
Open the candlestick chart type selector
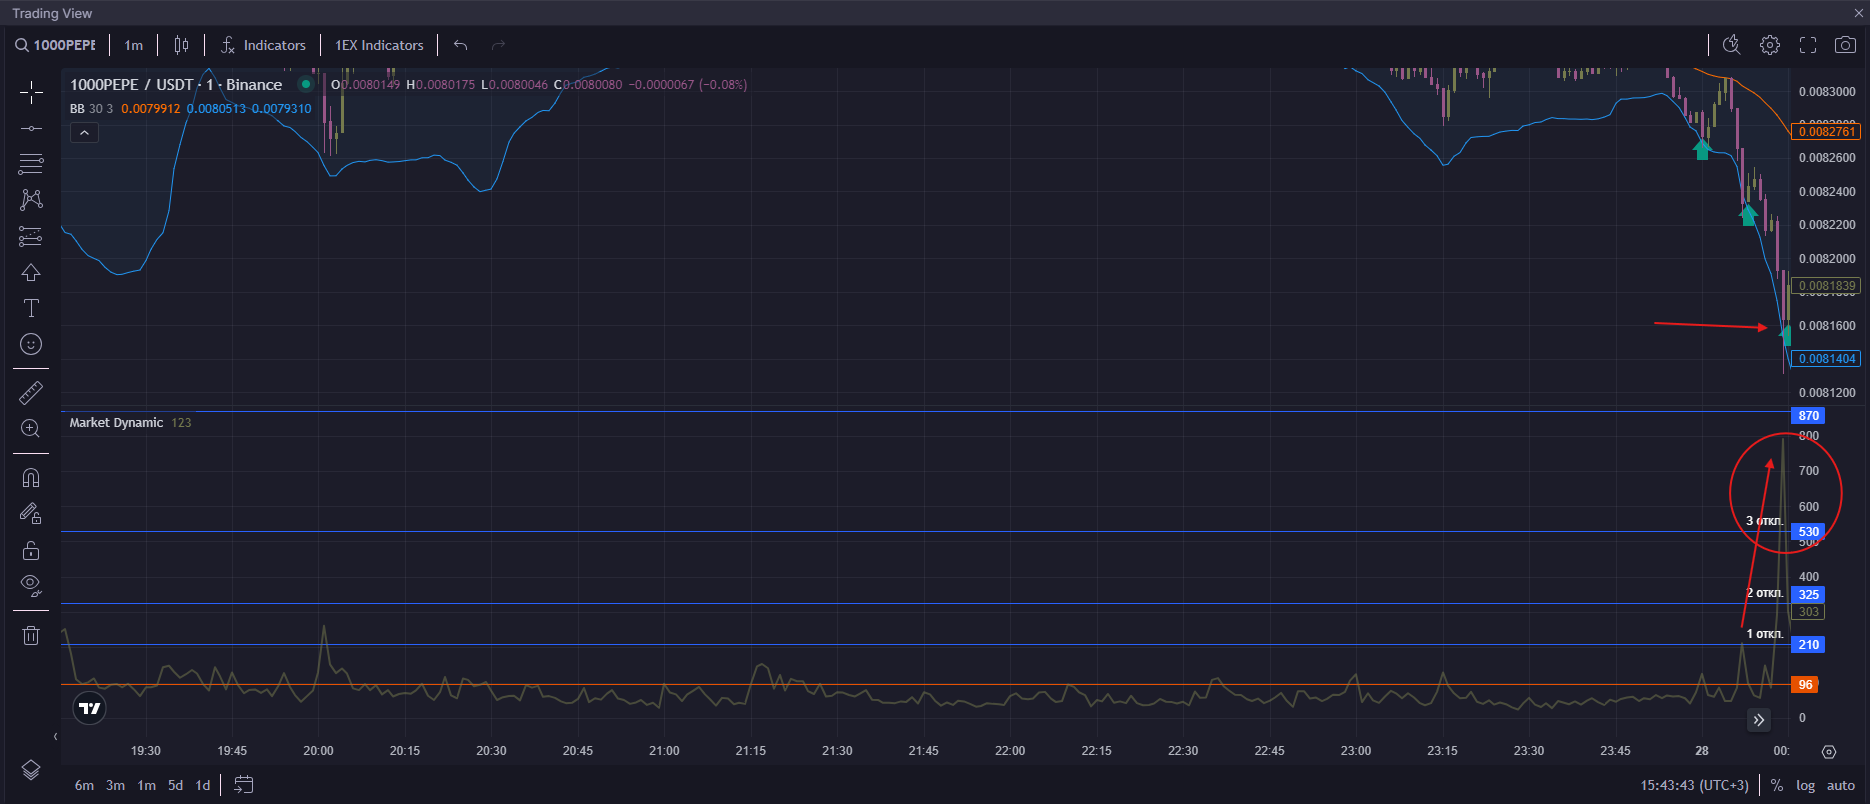point(181,45)
